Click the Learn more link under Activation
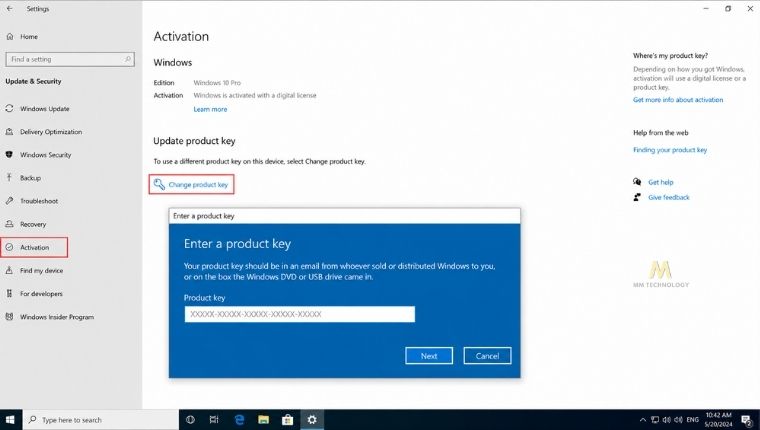The image size is (760, 430). (x=210, y=110)
